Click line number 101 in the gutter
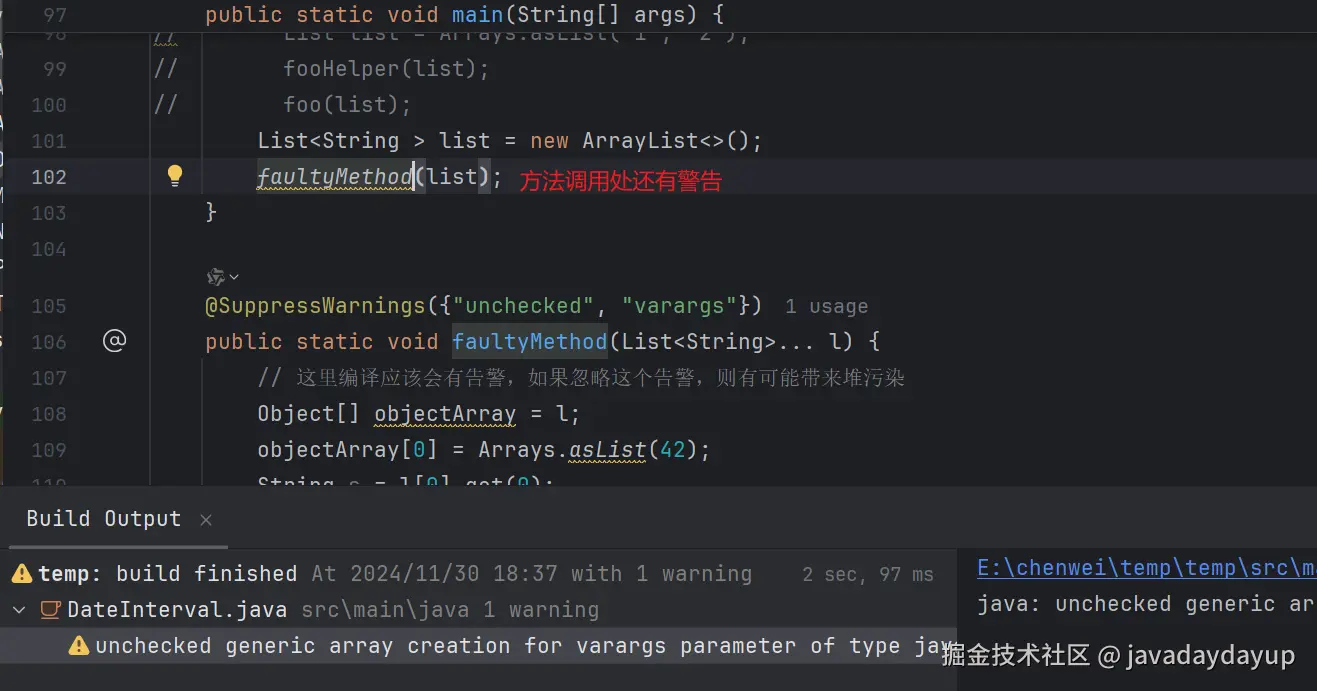This screenshot has width=1317, height=691. [x=49, y=141]
